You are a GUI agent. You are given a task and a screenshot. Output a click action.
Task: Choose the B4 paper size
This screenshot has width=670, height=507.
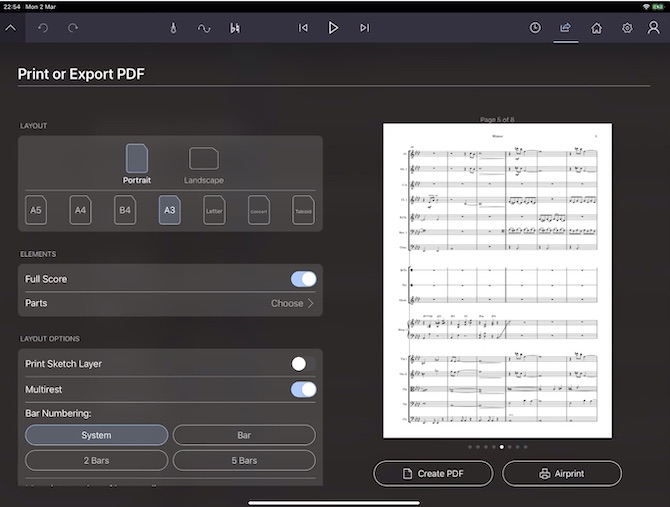pos(125,210)
